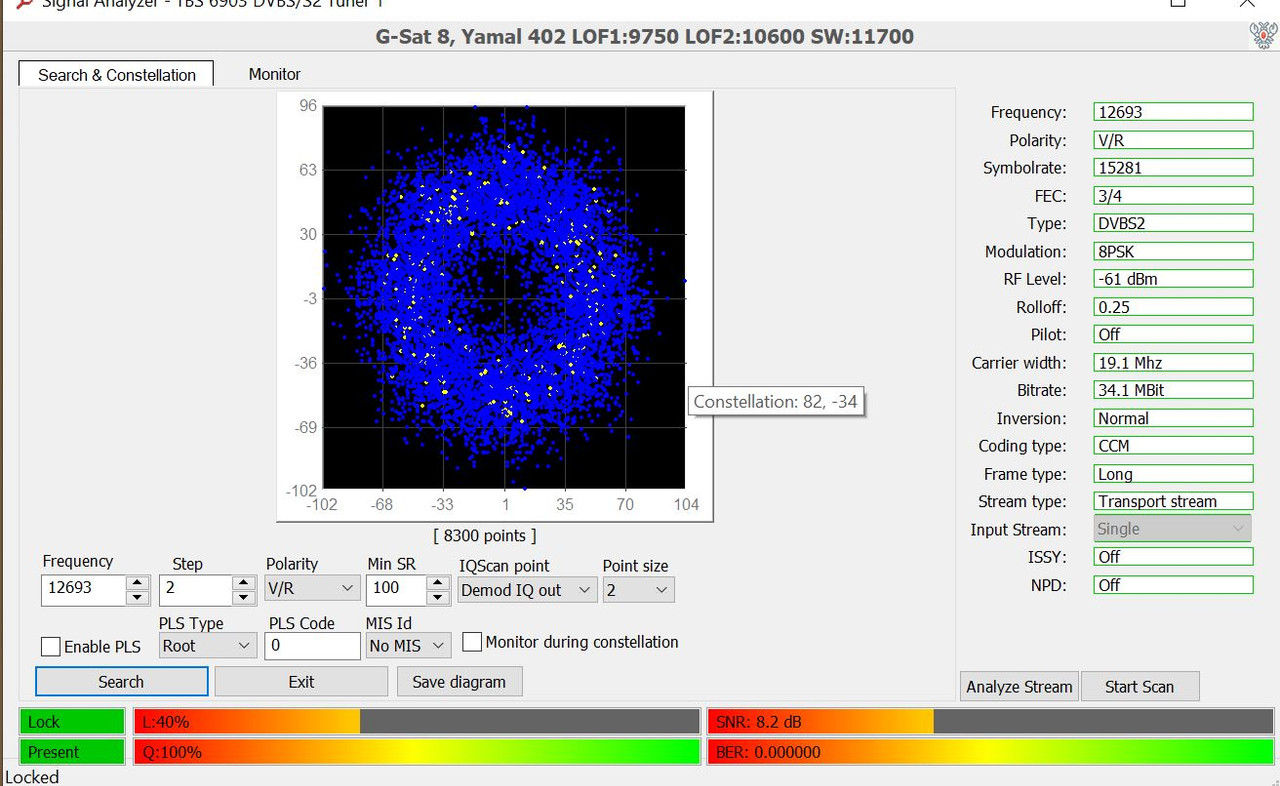Click the Analyze Stream button

1019,686
